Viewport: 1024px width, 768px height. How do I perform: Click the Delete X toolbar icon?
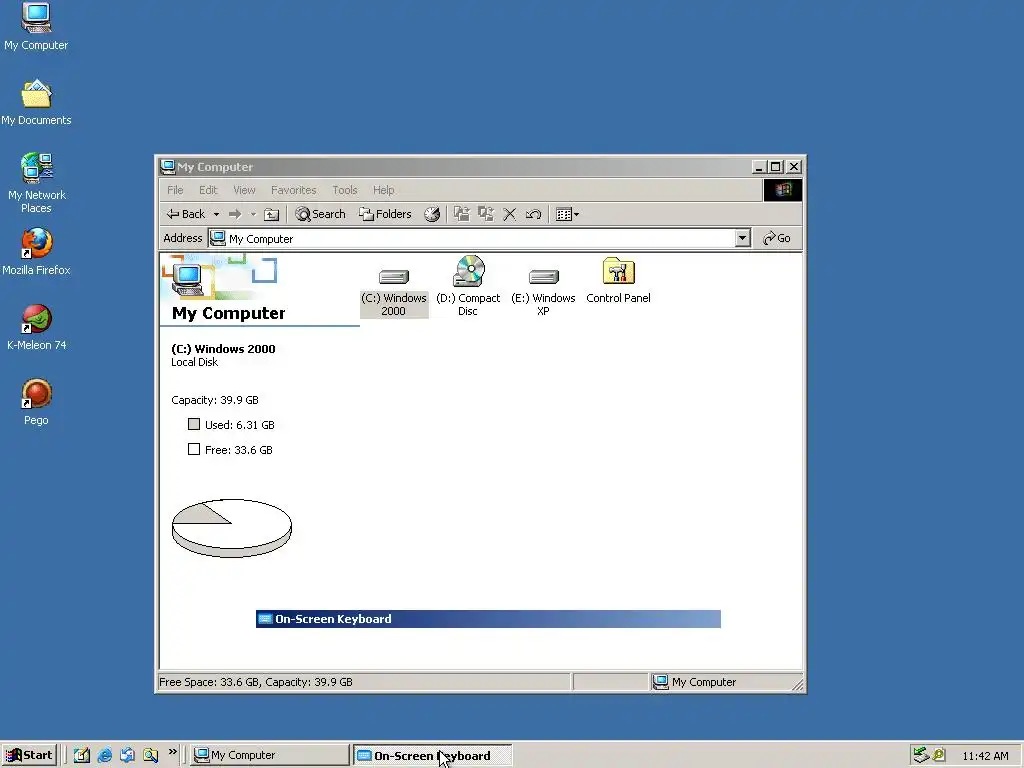(x=509, y=214)
